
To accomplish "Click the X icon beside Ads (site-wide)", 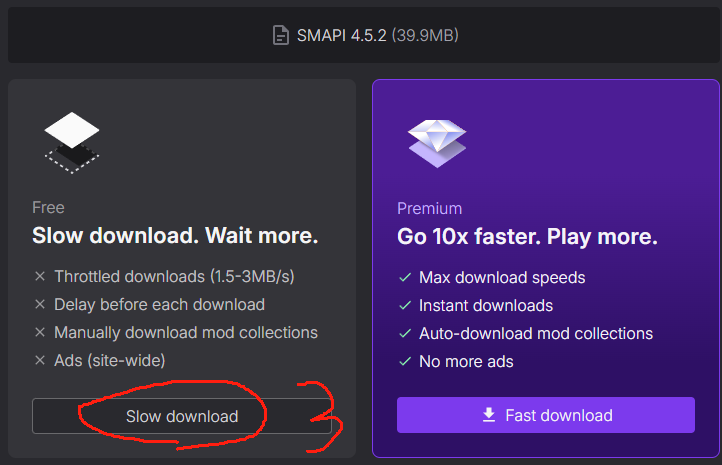I will (40, 360).
